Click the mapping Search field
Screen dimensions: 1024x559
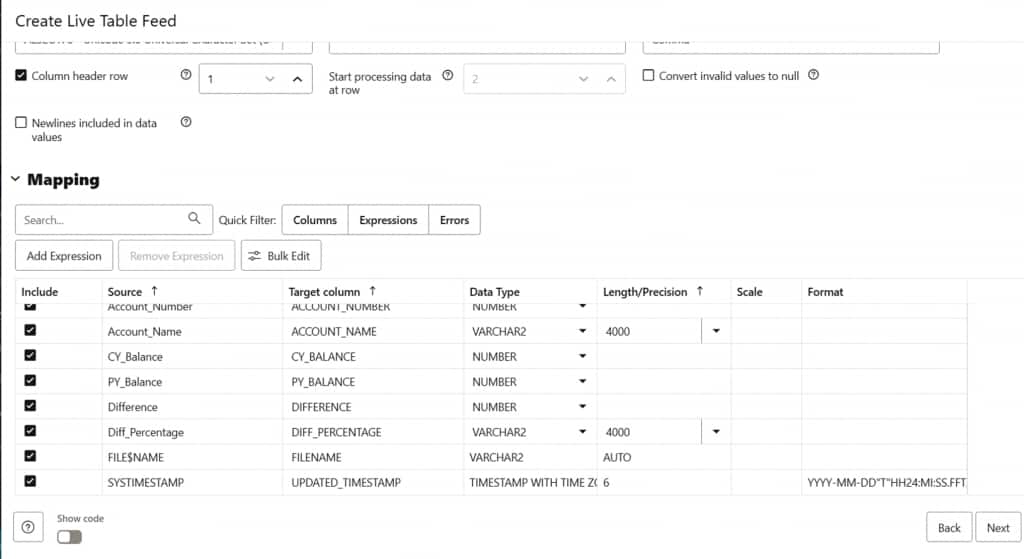pyautogui.click(x=100, y=220)
